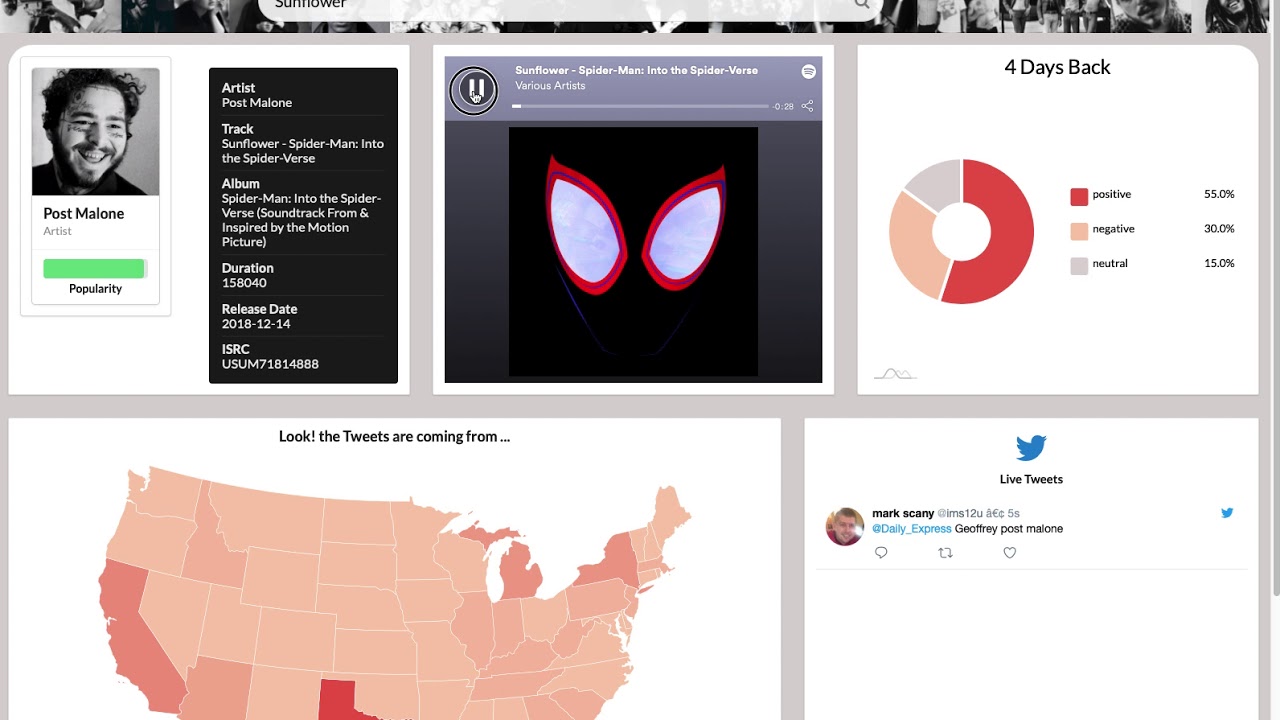Viewport: 1280px width, 720px height.
Task: Click Twitter bird icon on mark scany's tweet
Action: tap(1227, 513)
